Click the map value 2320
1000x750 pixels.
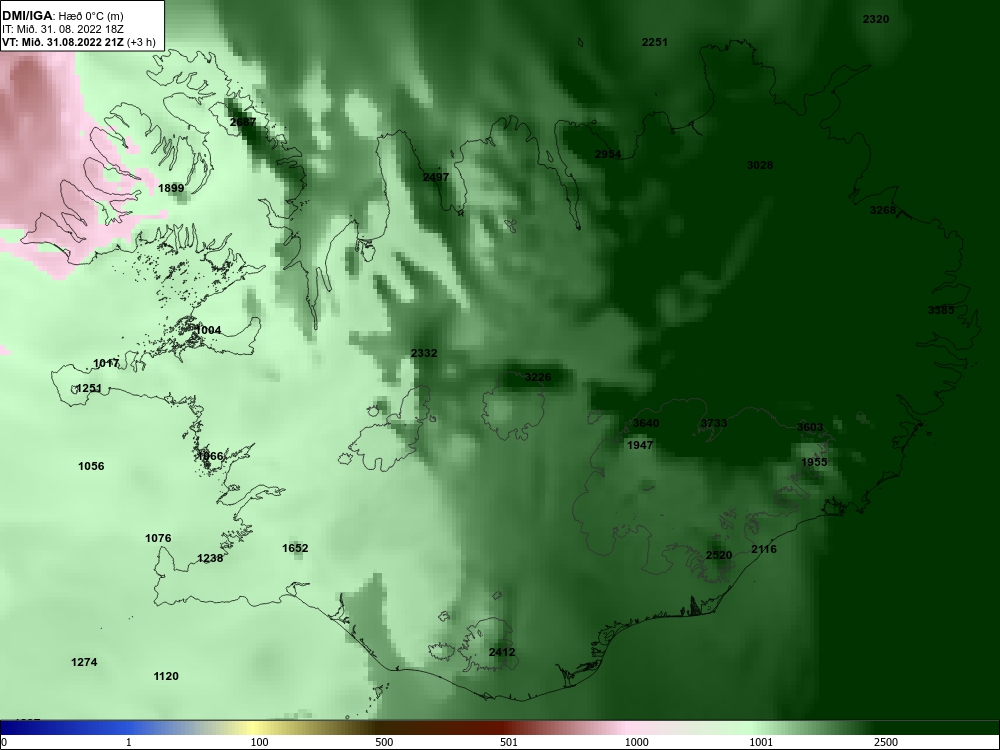pos(876,20)
